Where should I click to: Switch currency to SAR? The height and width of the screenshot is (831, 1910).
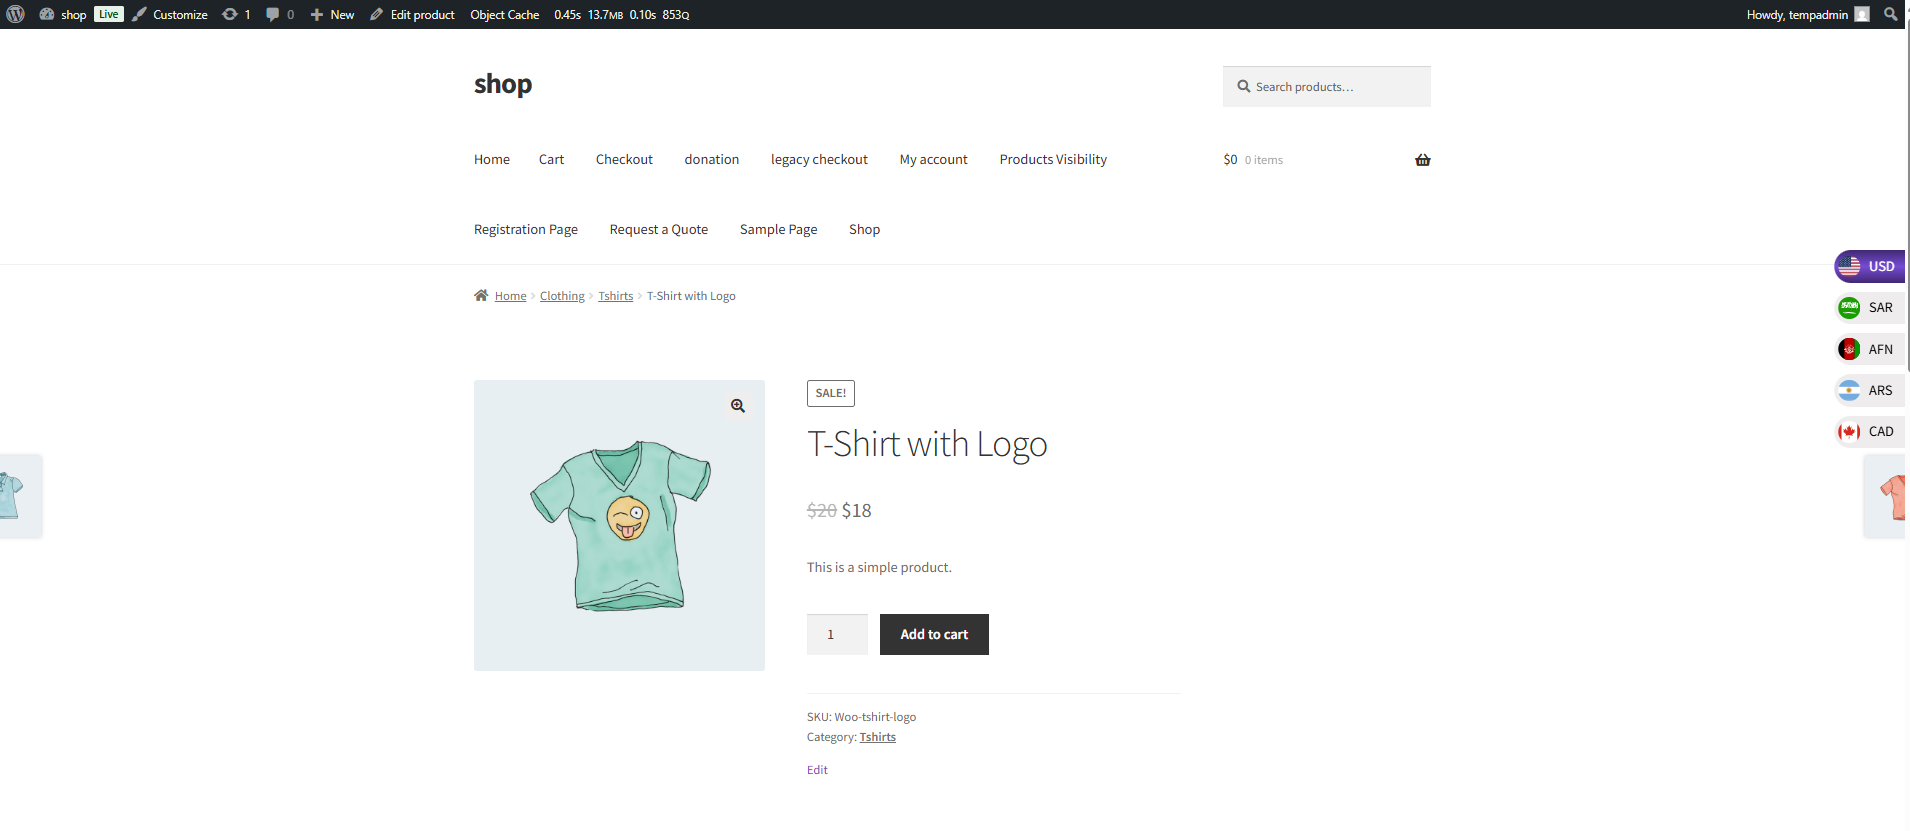pyautogui.click(x=1868, y=308)
